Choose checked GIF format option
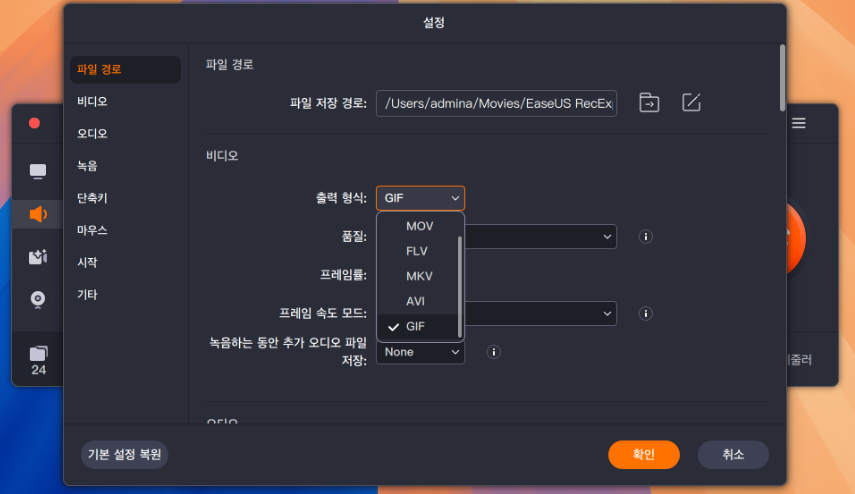Viewport: 855px width, 494px height. (419, 327)
